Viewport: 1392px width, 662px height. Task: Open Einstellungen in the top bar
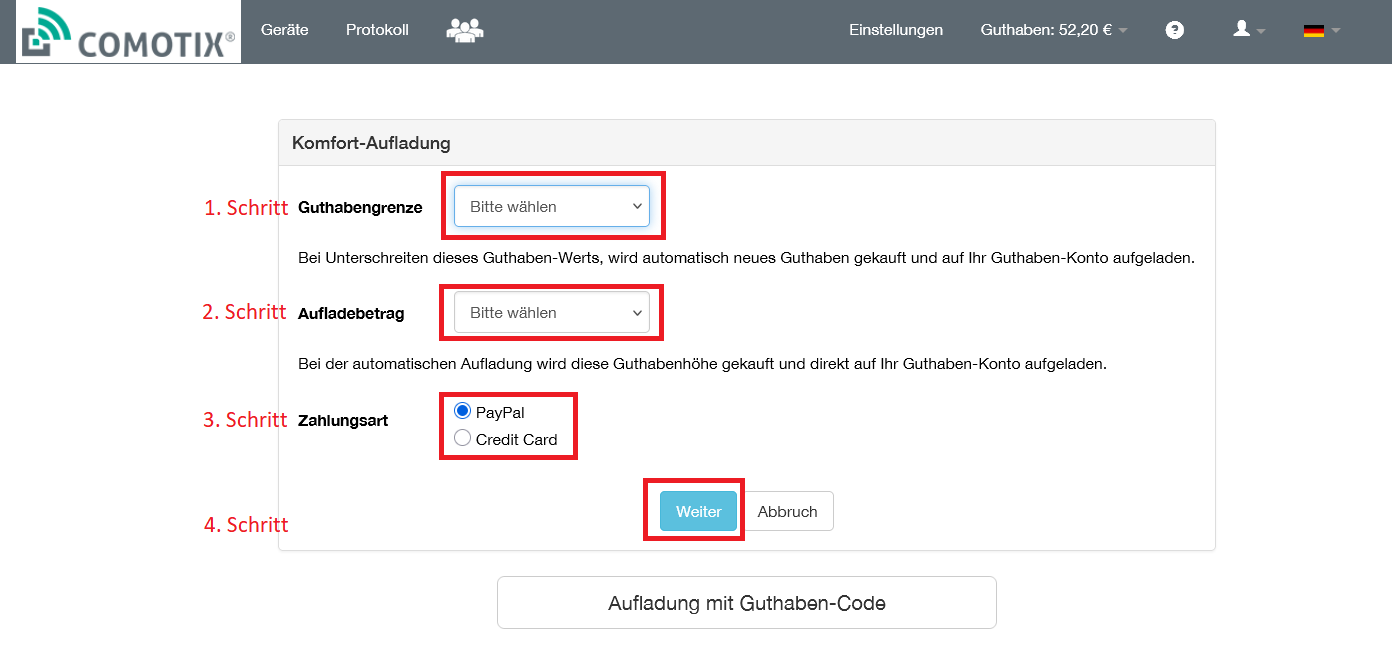pos(896,30)
